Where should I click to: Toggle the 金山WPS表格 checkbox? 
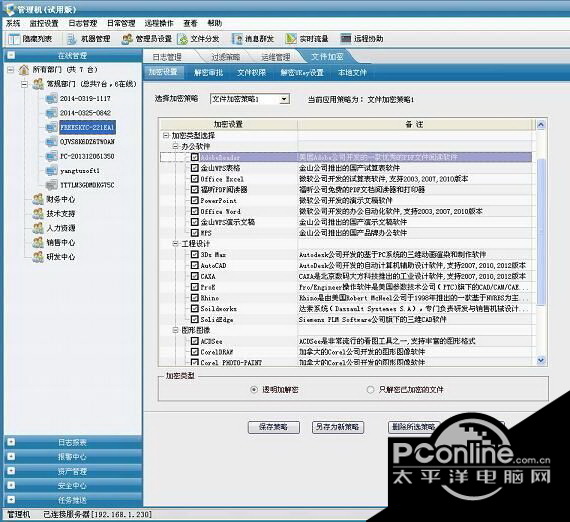195,168
